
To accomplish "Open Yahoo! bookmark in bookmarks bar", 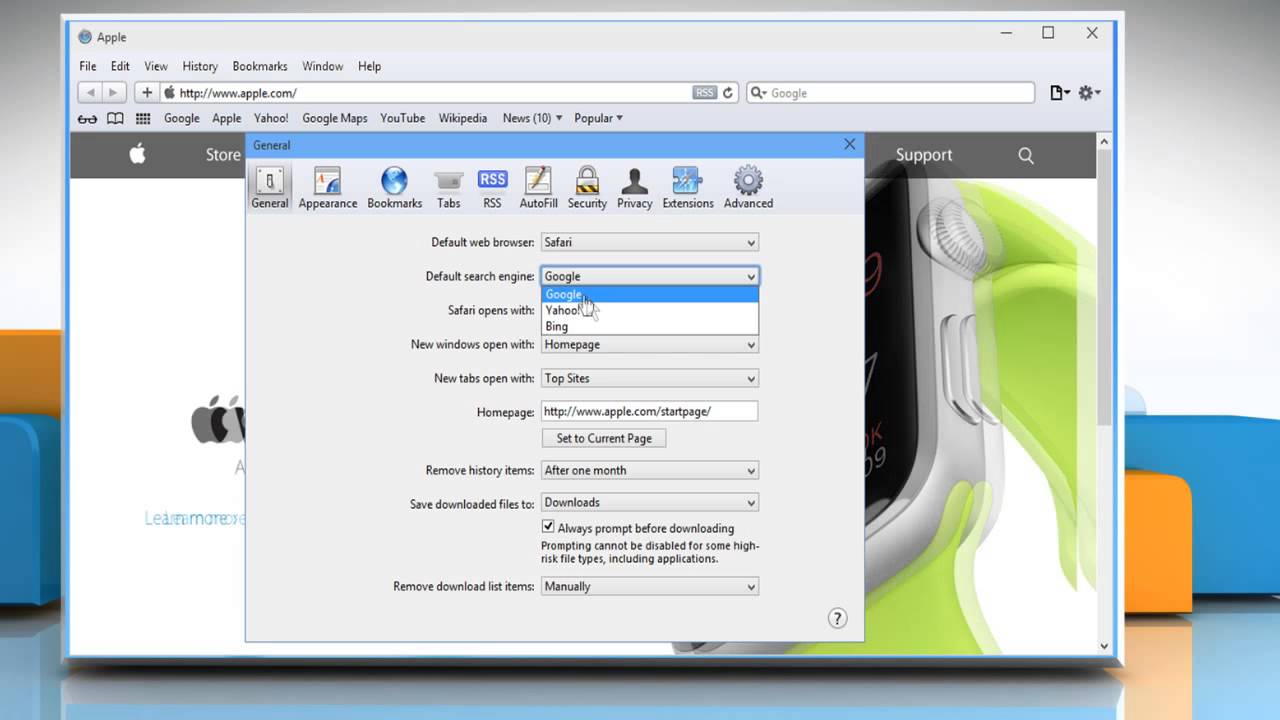I will point(271,118).
